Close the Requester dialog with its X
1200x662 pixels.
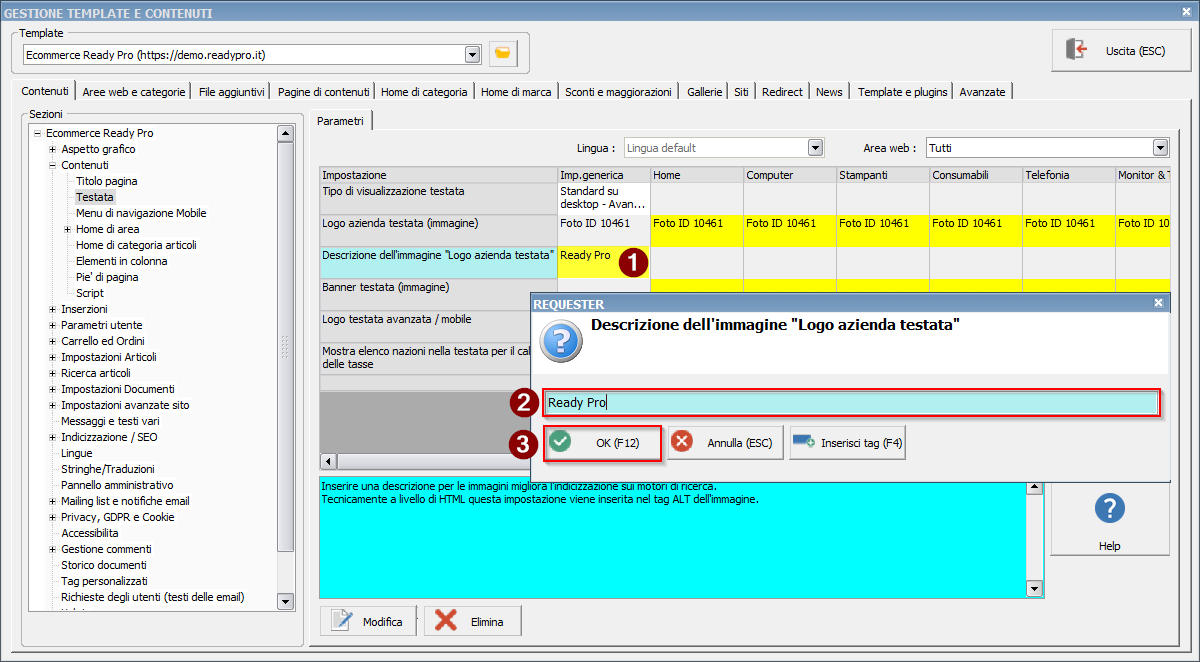click(x=1158, y=302)
